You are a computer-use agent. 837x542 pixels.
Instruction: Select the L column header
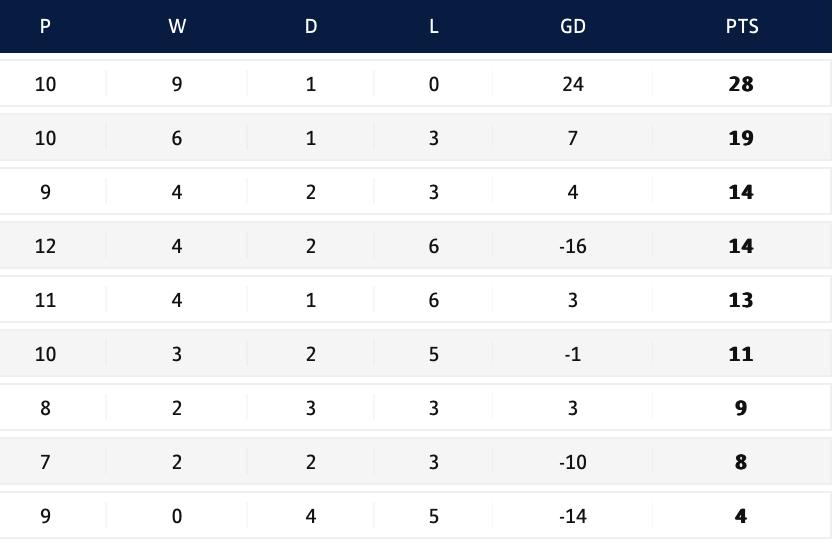(x=433, y=27)
